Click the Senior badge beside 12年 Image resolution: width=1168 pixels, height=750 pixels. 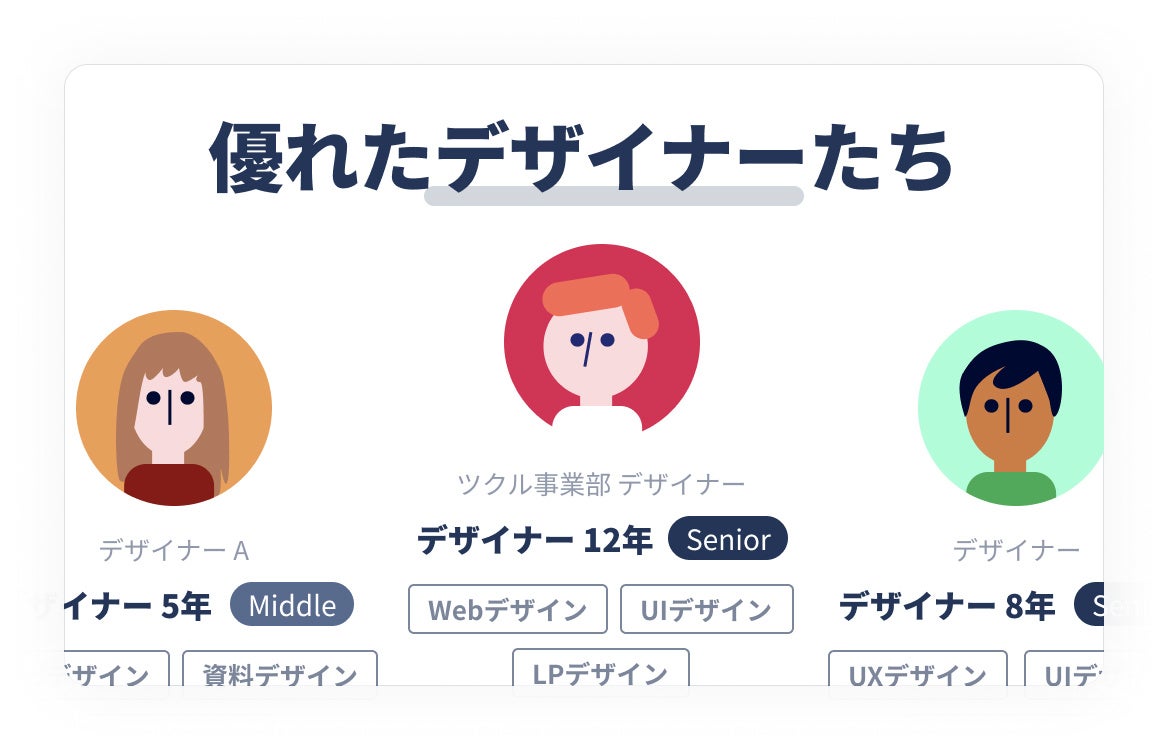point(728,539)
